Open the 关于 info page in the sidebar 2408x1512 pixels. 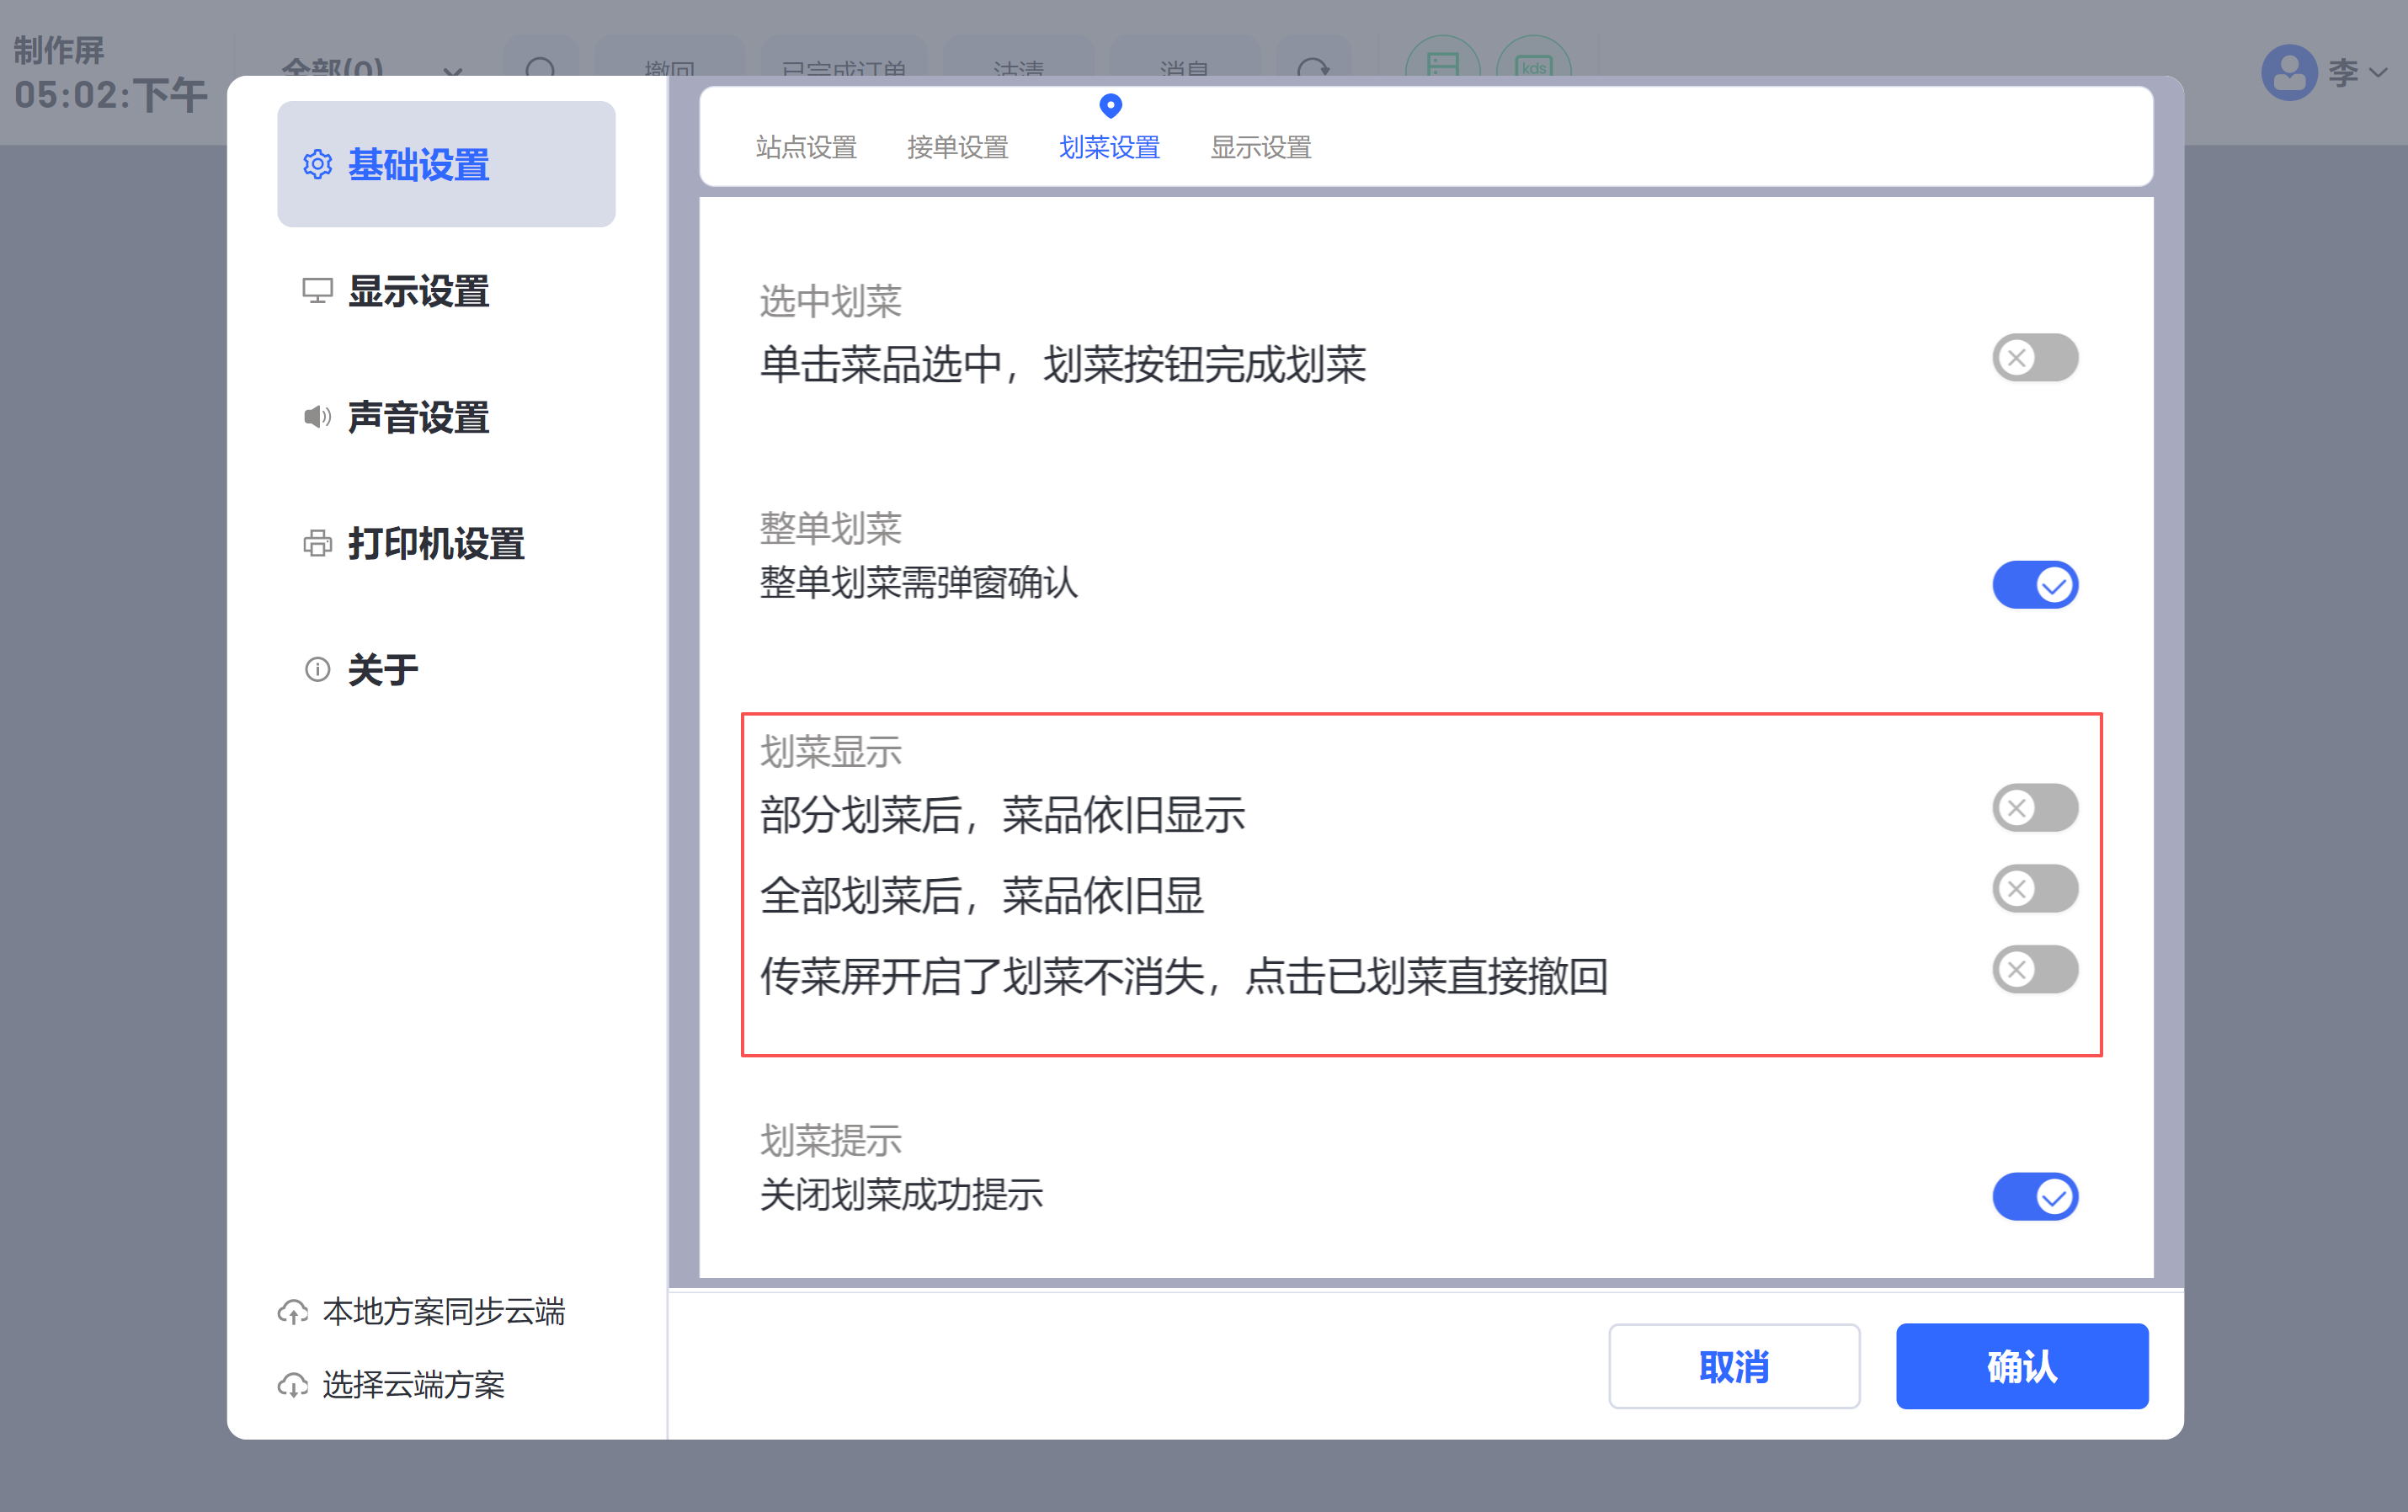point(382,669)
